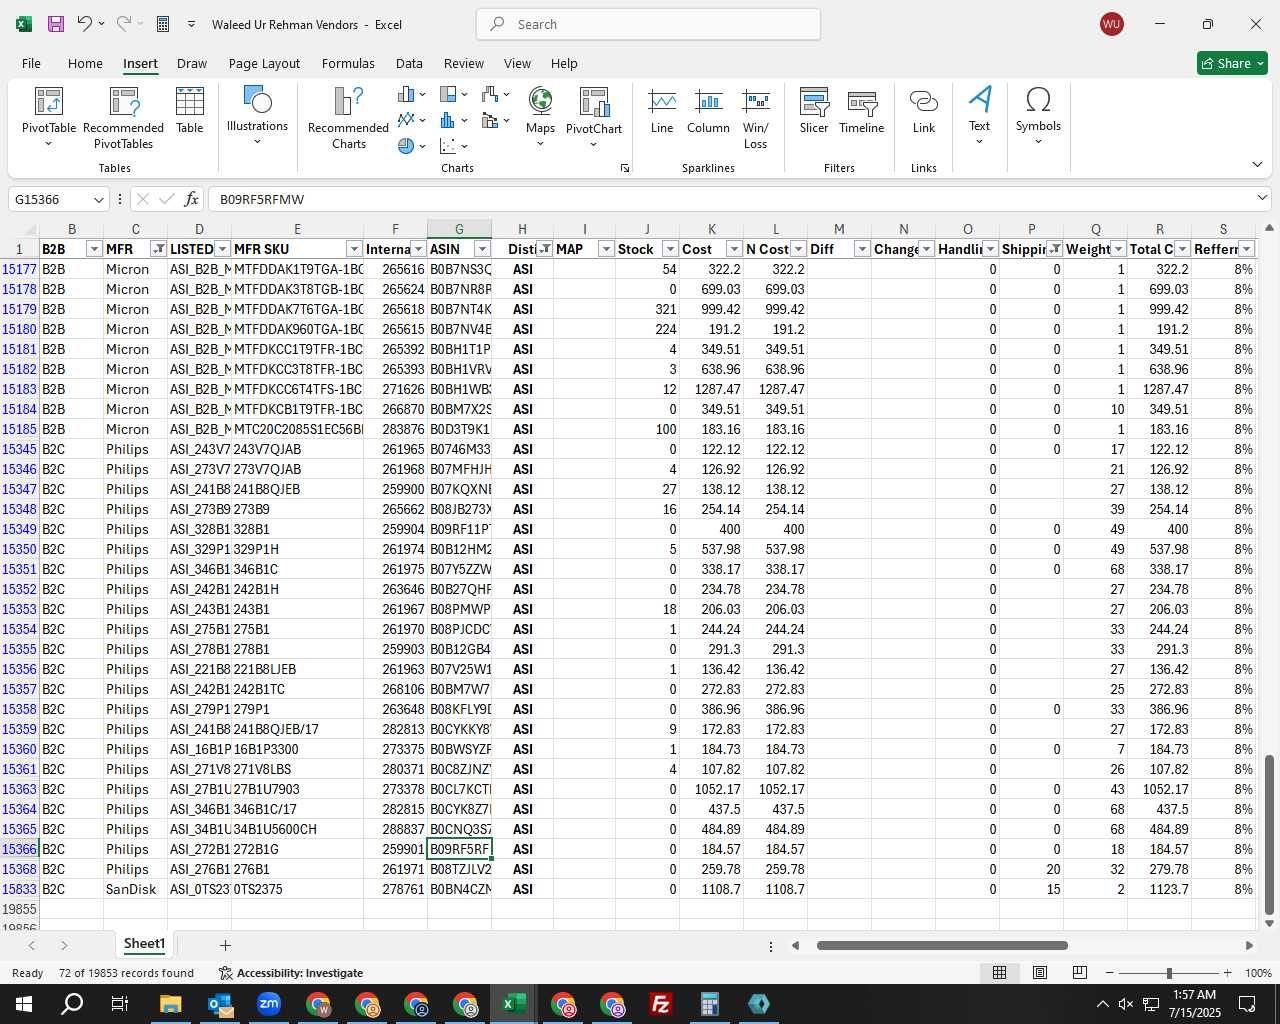The width and height of the screenshot is (1280, 1024).
Task: Open Cost column filter dropdown
Action: click(x=734, y=249)
